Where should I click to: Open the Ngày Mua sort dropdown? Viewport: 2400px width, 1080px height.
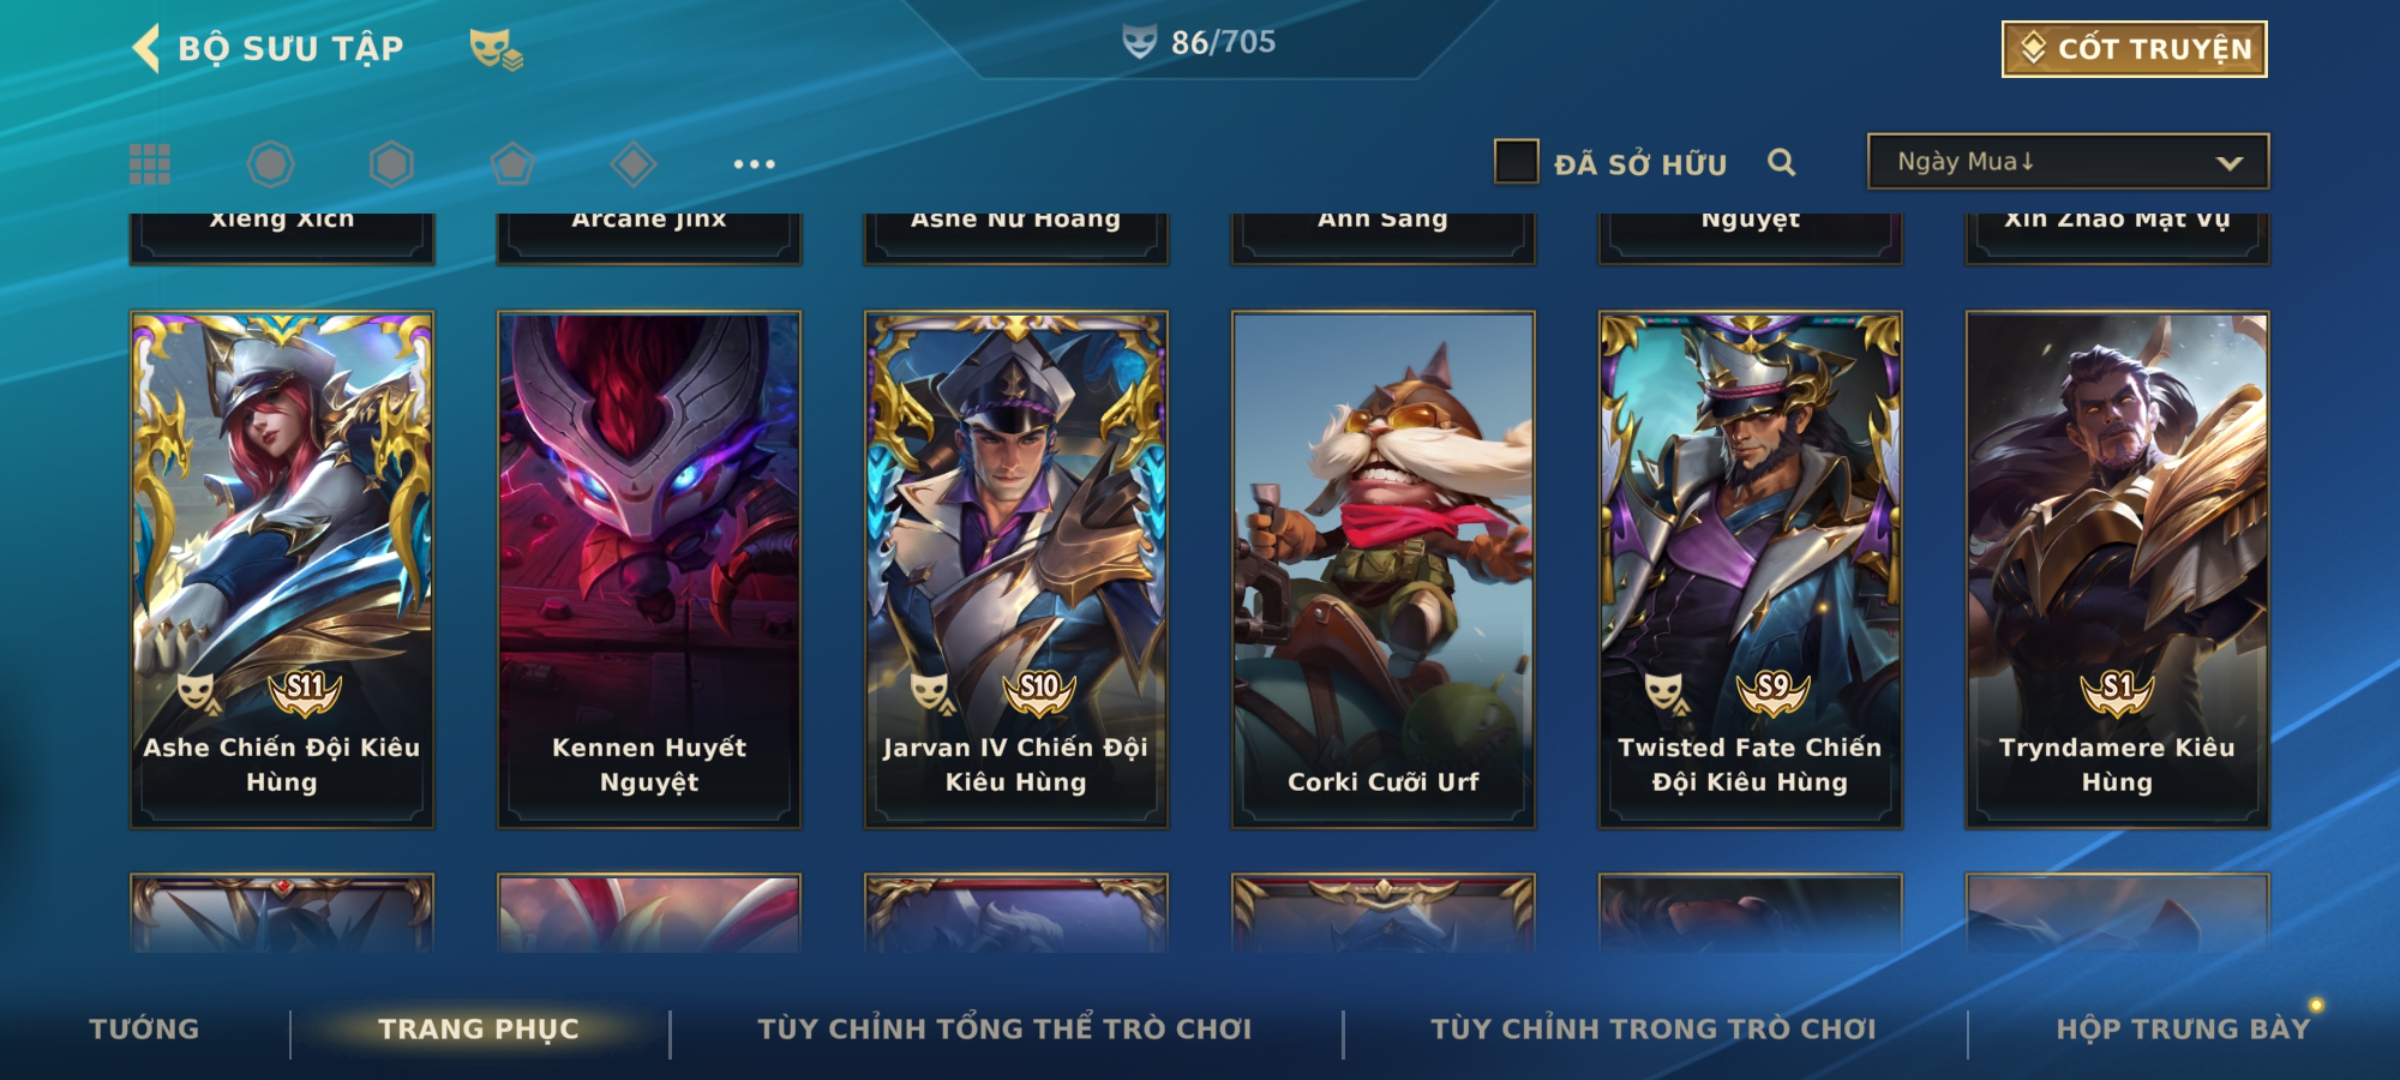[x=2068, y=161]
